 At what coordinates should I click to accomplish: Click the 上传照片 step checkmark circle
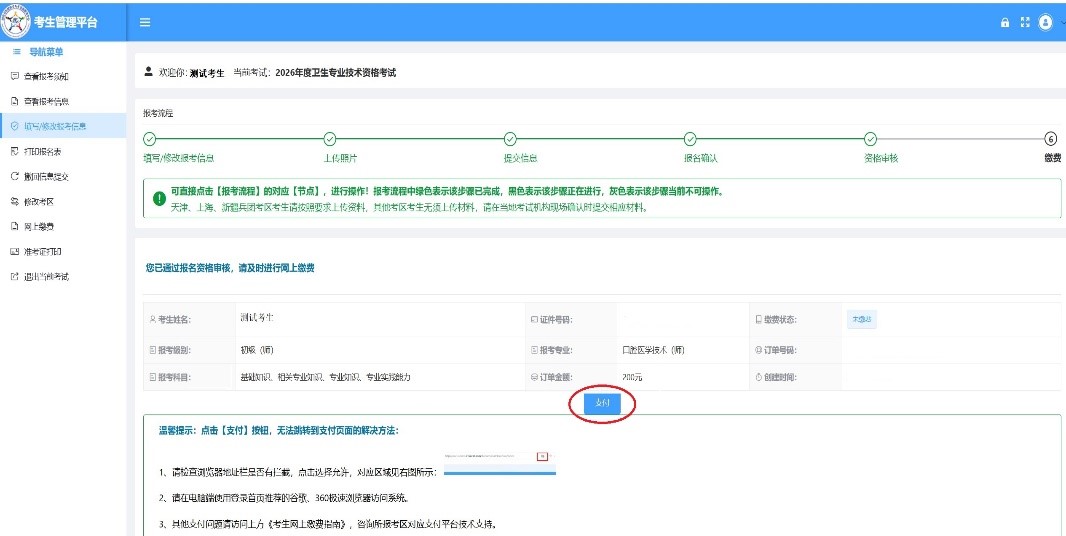[x=330, y=139]
